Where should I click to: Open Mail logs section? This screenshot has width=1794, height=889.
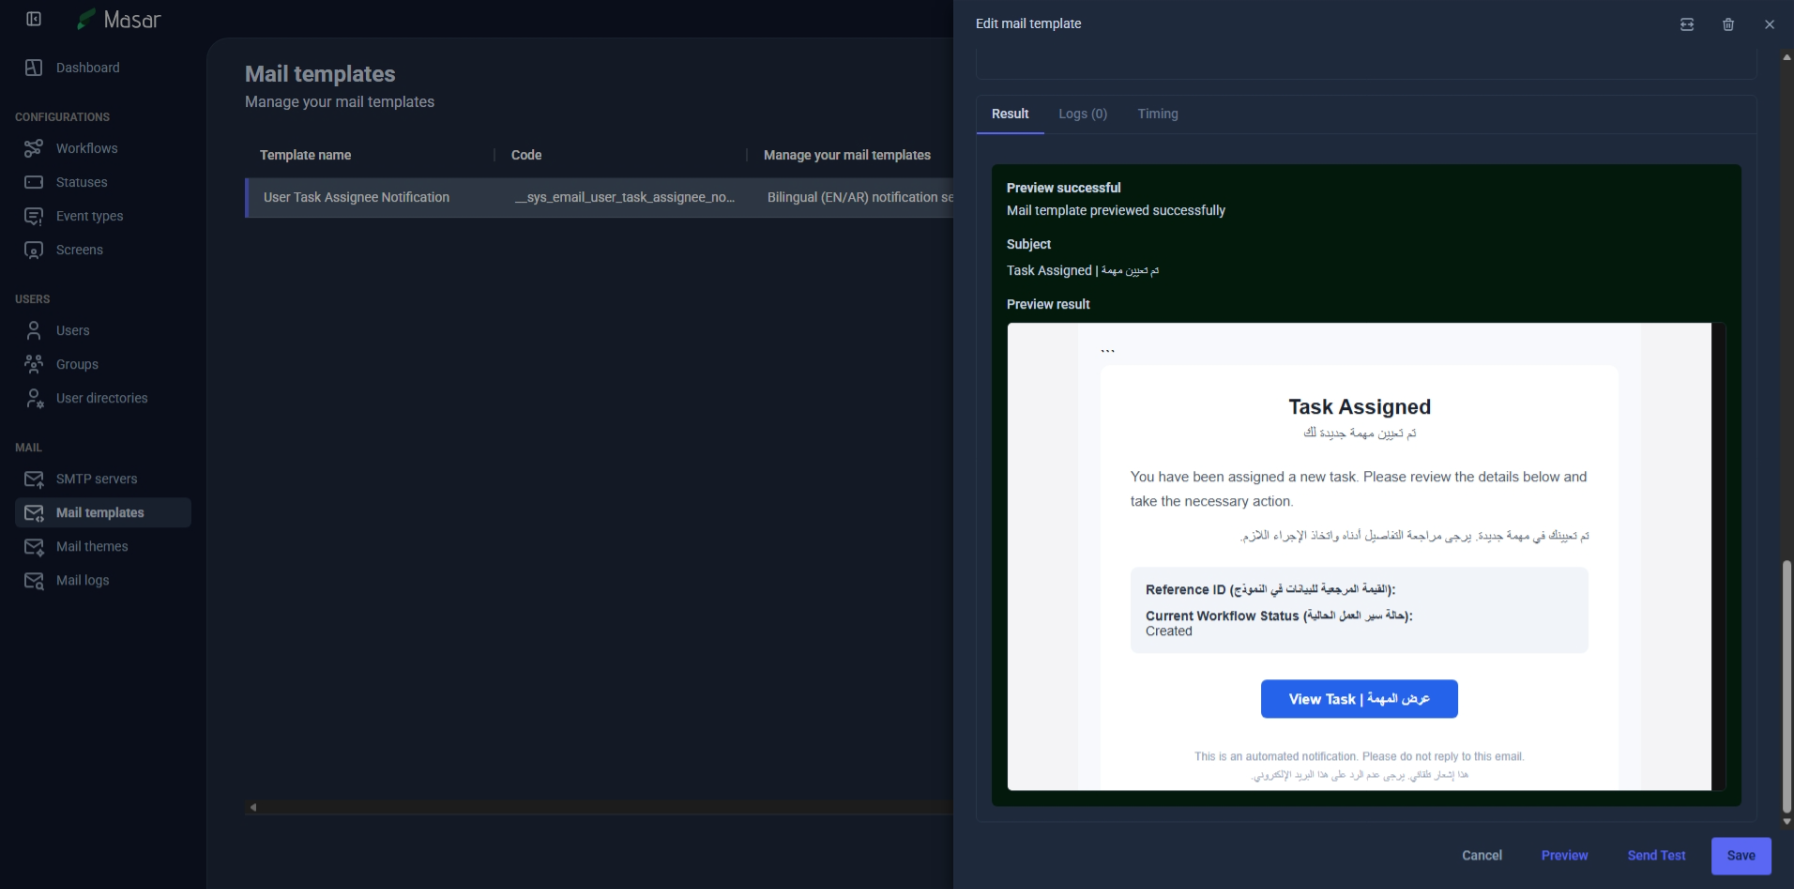point(82,580)
